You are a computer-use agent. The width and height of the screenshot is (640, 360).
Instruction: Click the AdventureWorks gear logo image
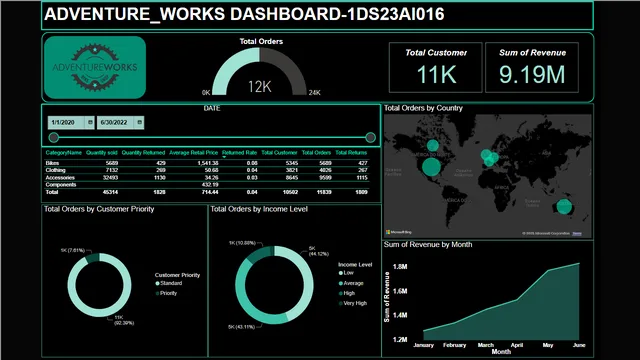(95, 67)
